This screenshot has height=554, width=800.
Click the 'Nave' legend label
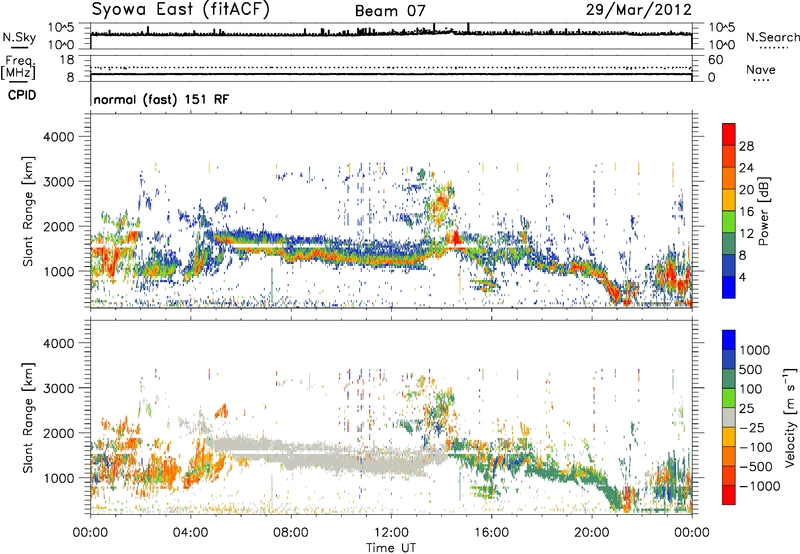tap(761, 69)
